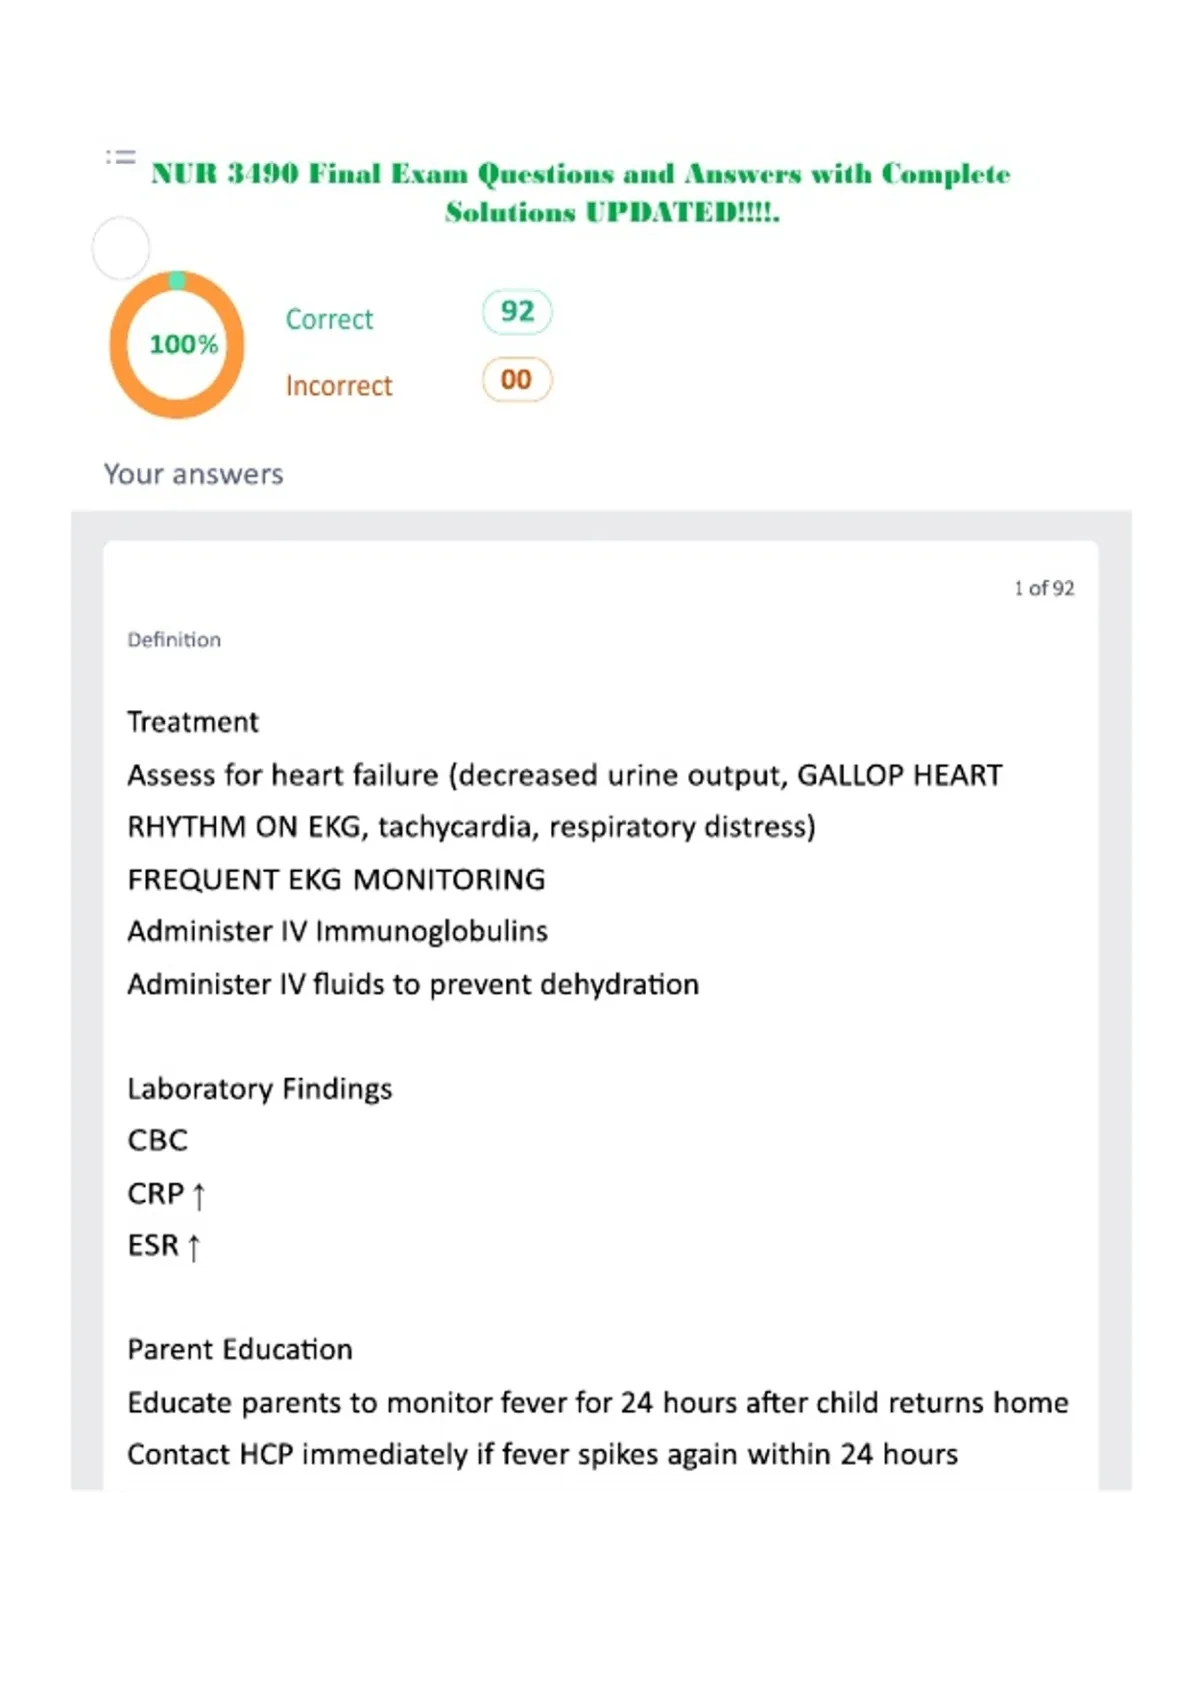Click the FREQUENT EKG MONITORING line
The width and height of the screenshot is (1200, 1700).
[x=336, y=880]
